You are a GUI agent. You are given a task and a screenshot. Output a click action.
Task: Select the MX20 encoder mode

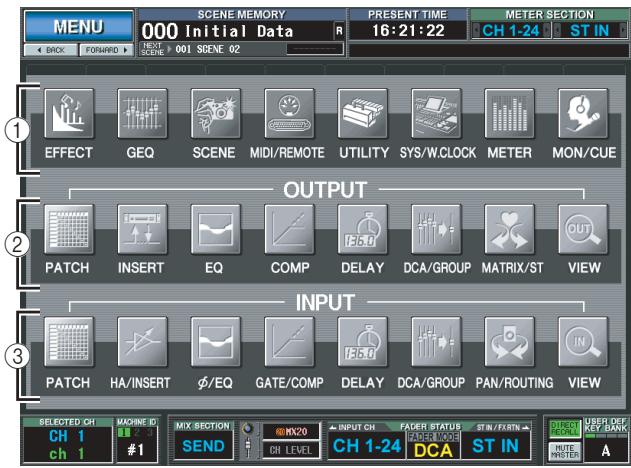click(x=291, y=432)
